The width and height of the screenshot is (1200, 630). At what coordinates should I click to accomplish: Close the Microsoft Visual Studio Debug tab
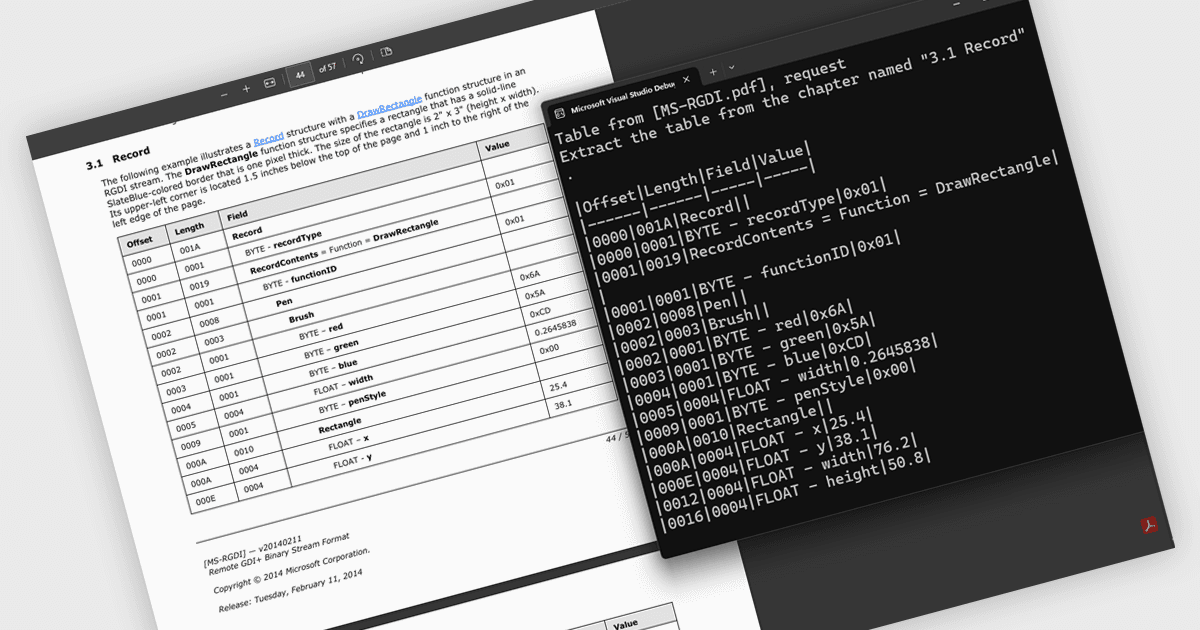[686, 80]
